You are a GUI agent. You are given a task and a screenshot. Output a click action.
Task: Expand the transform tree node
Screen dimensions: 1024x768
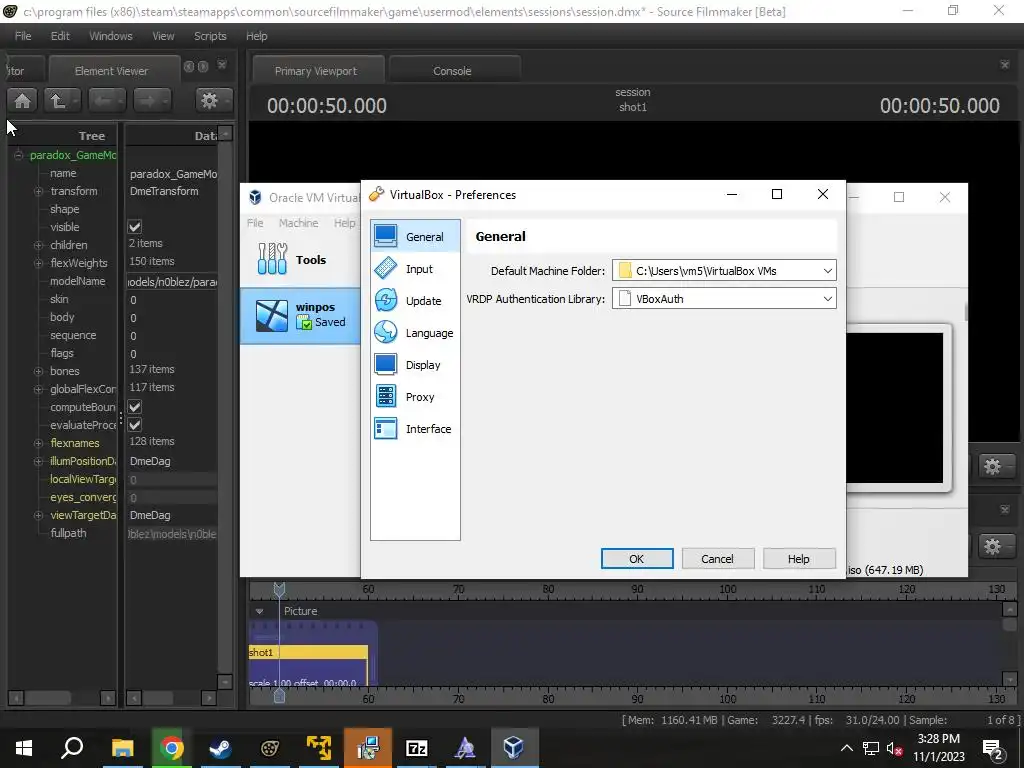(x=39, y=191)
